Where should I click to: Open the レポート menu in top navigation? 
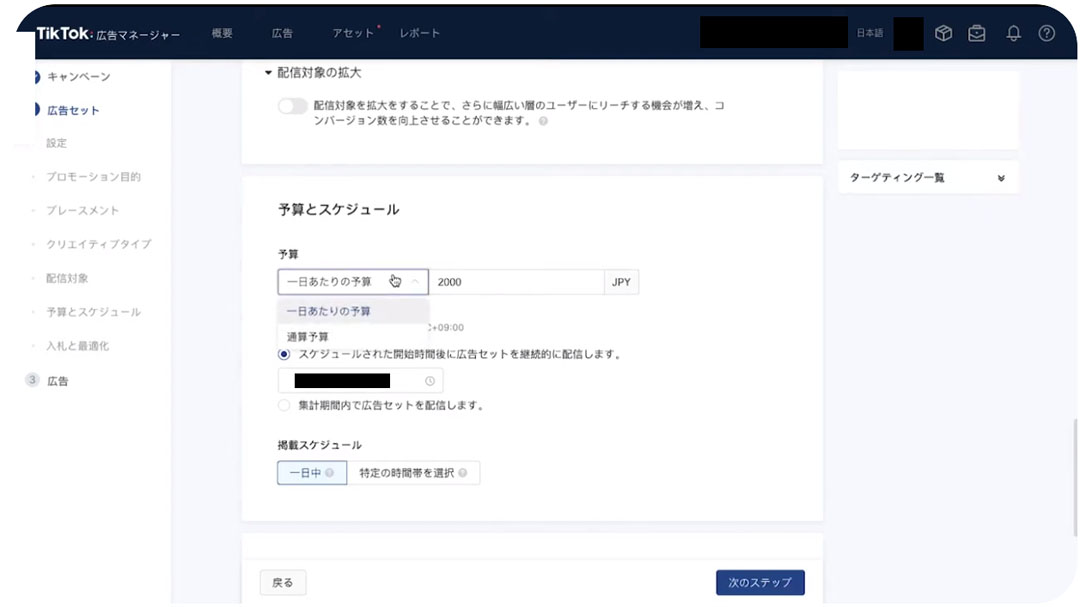(420, 33)
